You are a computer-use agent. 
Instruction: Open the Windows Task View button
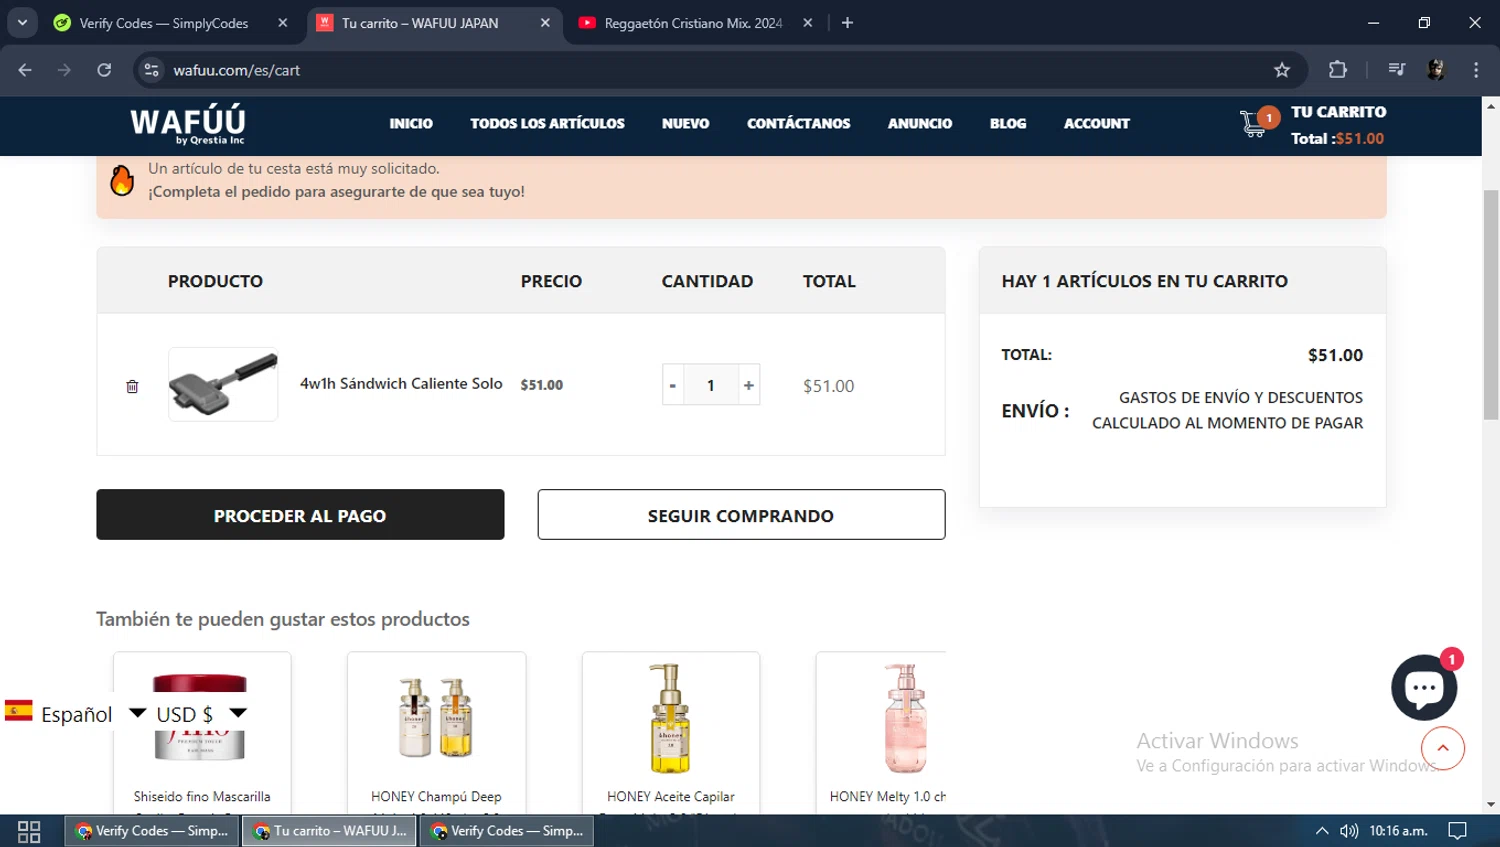point(29,831)
